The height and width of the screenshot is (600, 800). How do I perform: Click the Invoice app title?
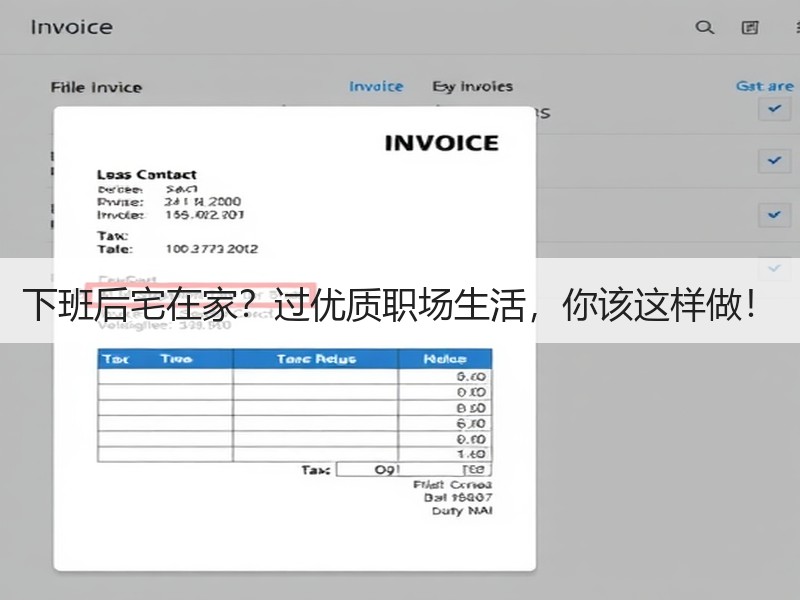tap(71, 27)
